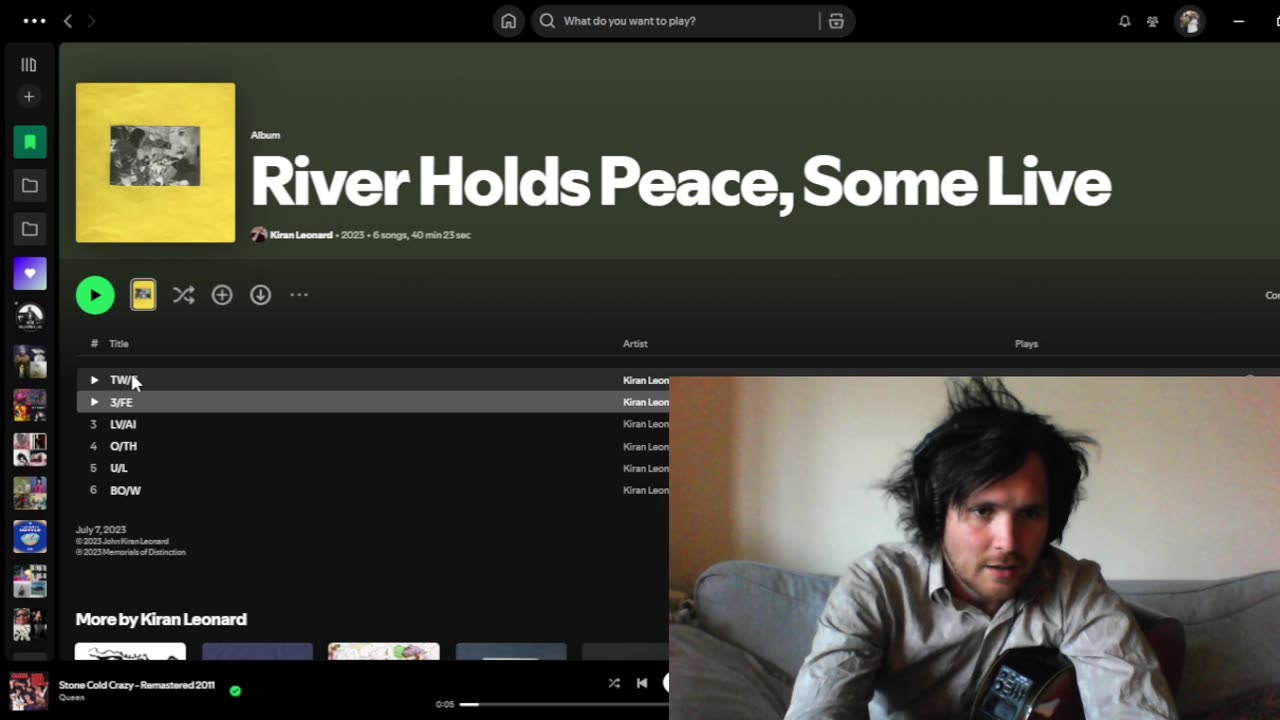The image size is (1280, 720).
Task: Go back with the left arrow
Action: click(68, 21)
